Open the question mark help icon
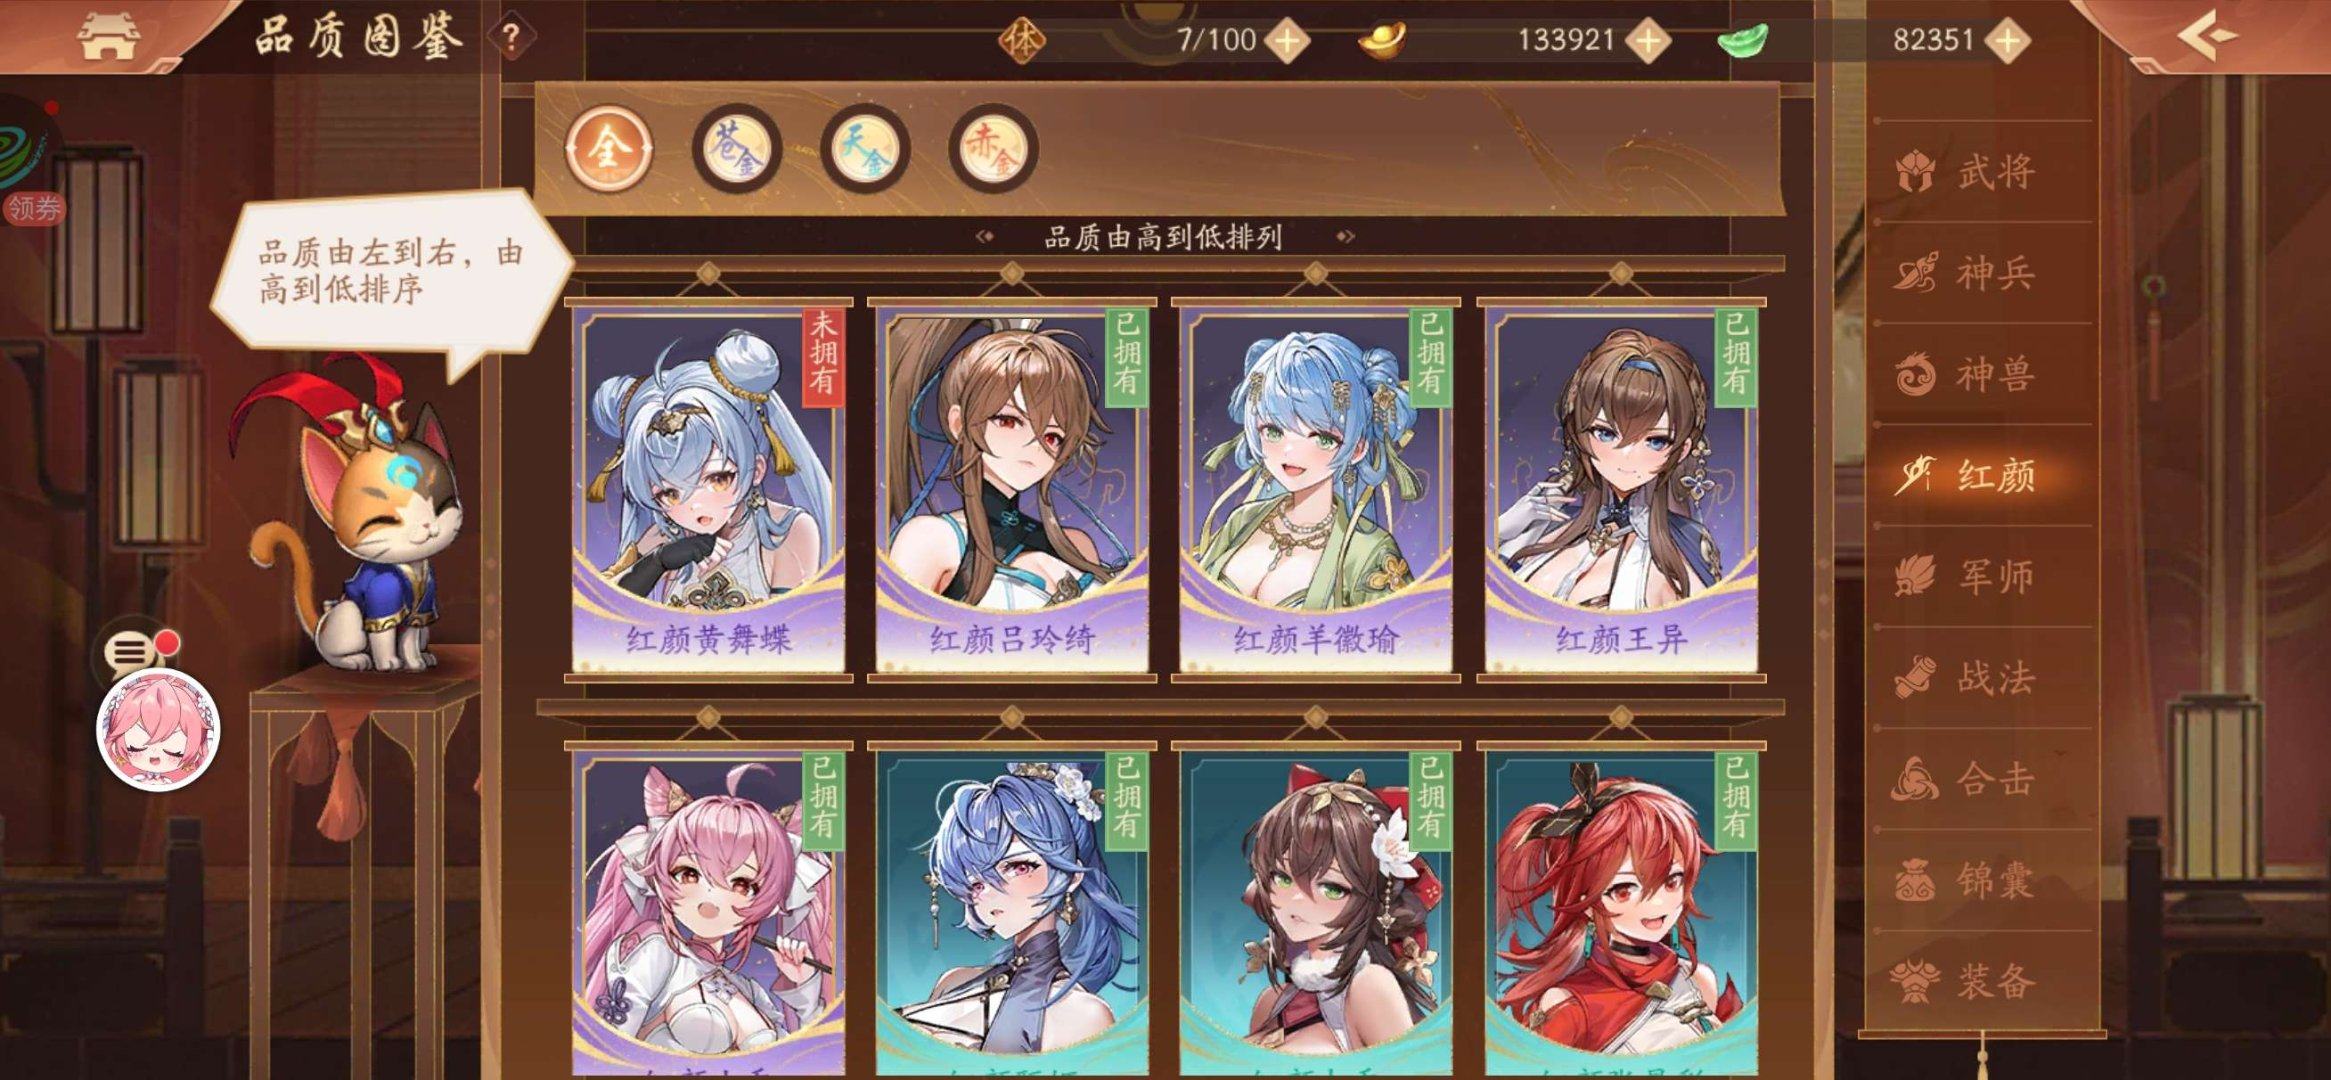 pos(511,38)
